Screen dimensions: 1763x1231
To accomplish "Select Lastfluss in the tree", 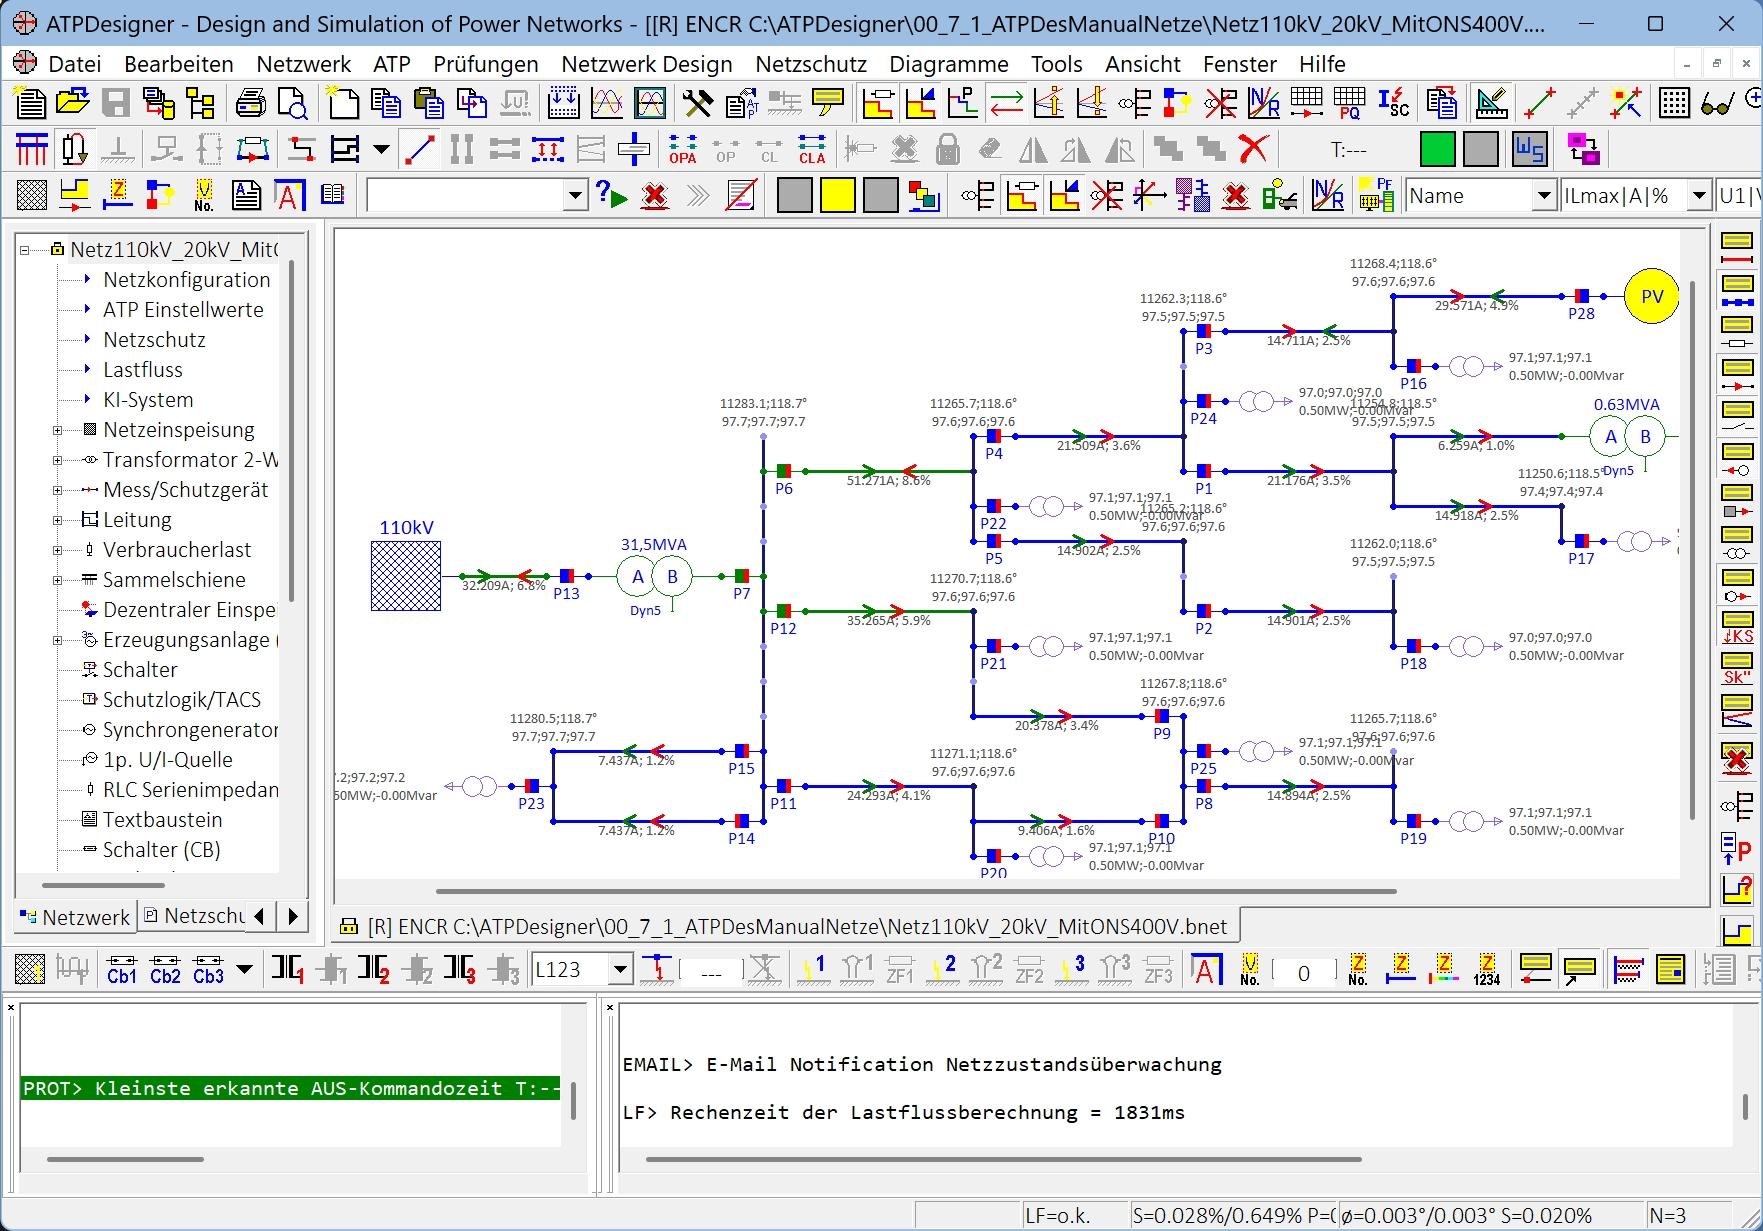I will [142, 370].
